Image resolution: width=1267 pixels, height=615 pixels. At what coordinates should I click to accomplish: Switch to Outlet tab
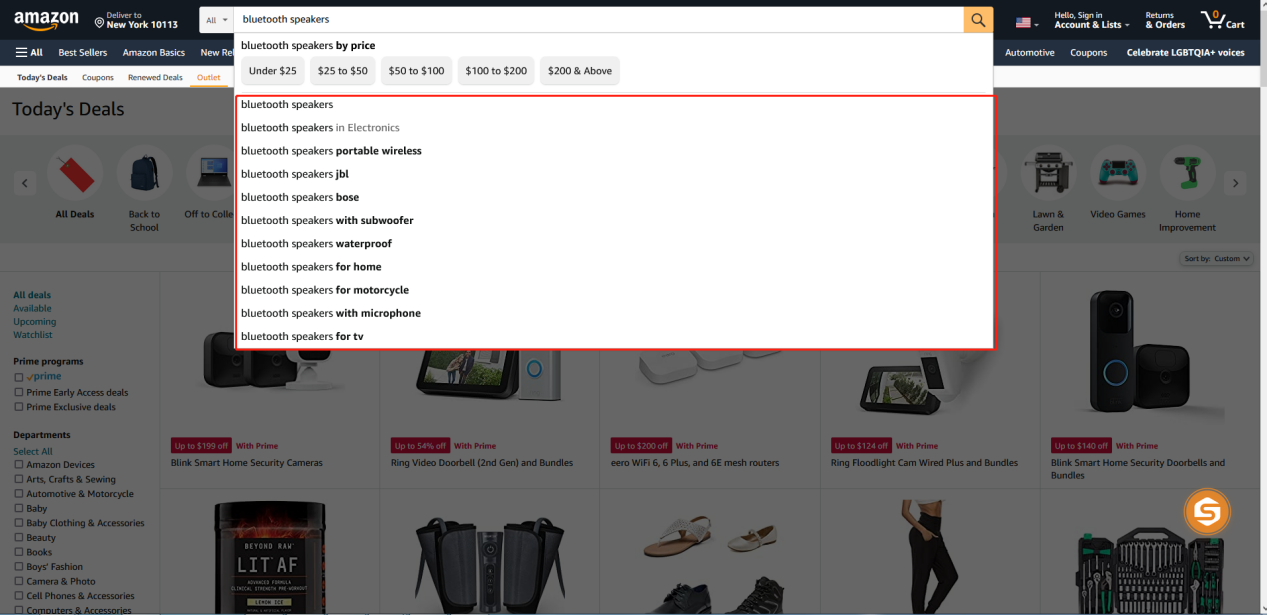point(209,77)
